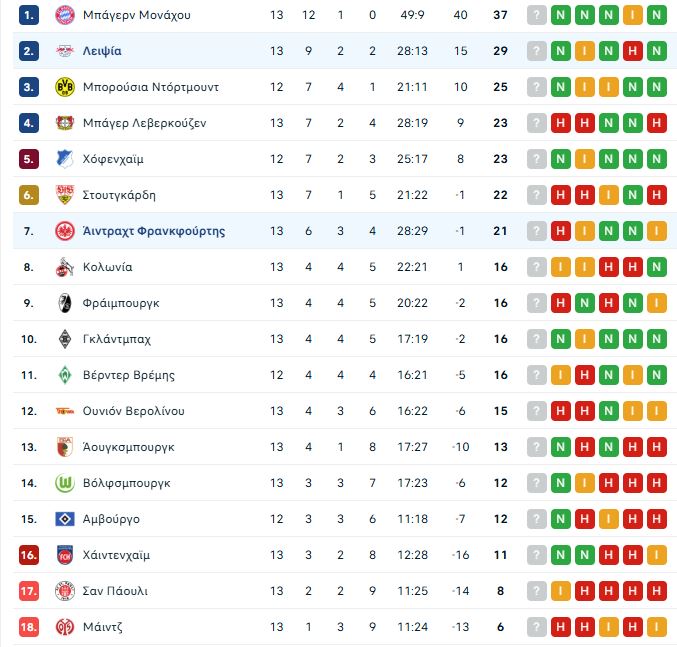The height and width of the screenshot is (647, 677).
Task: Open the Bayer Leverkusen club logo
Action: 64,123
